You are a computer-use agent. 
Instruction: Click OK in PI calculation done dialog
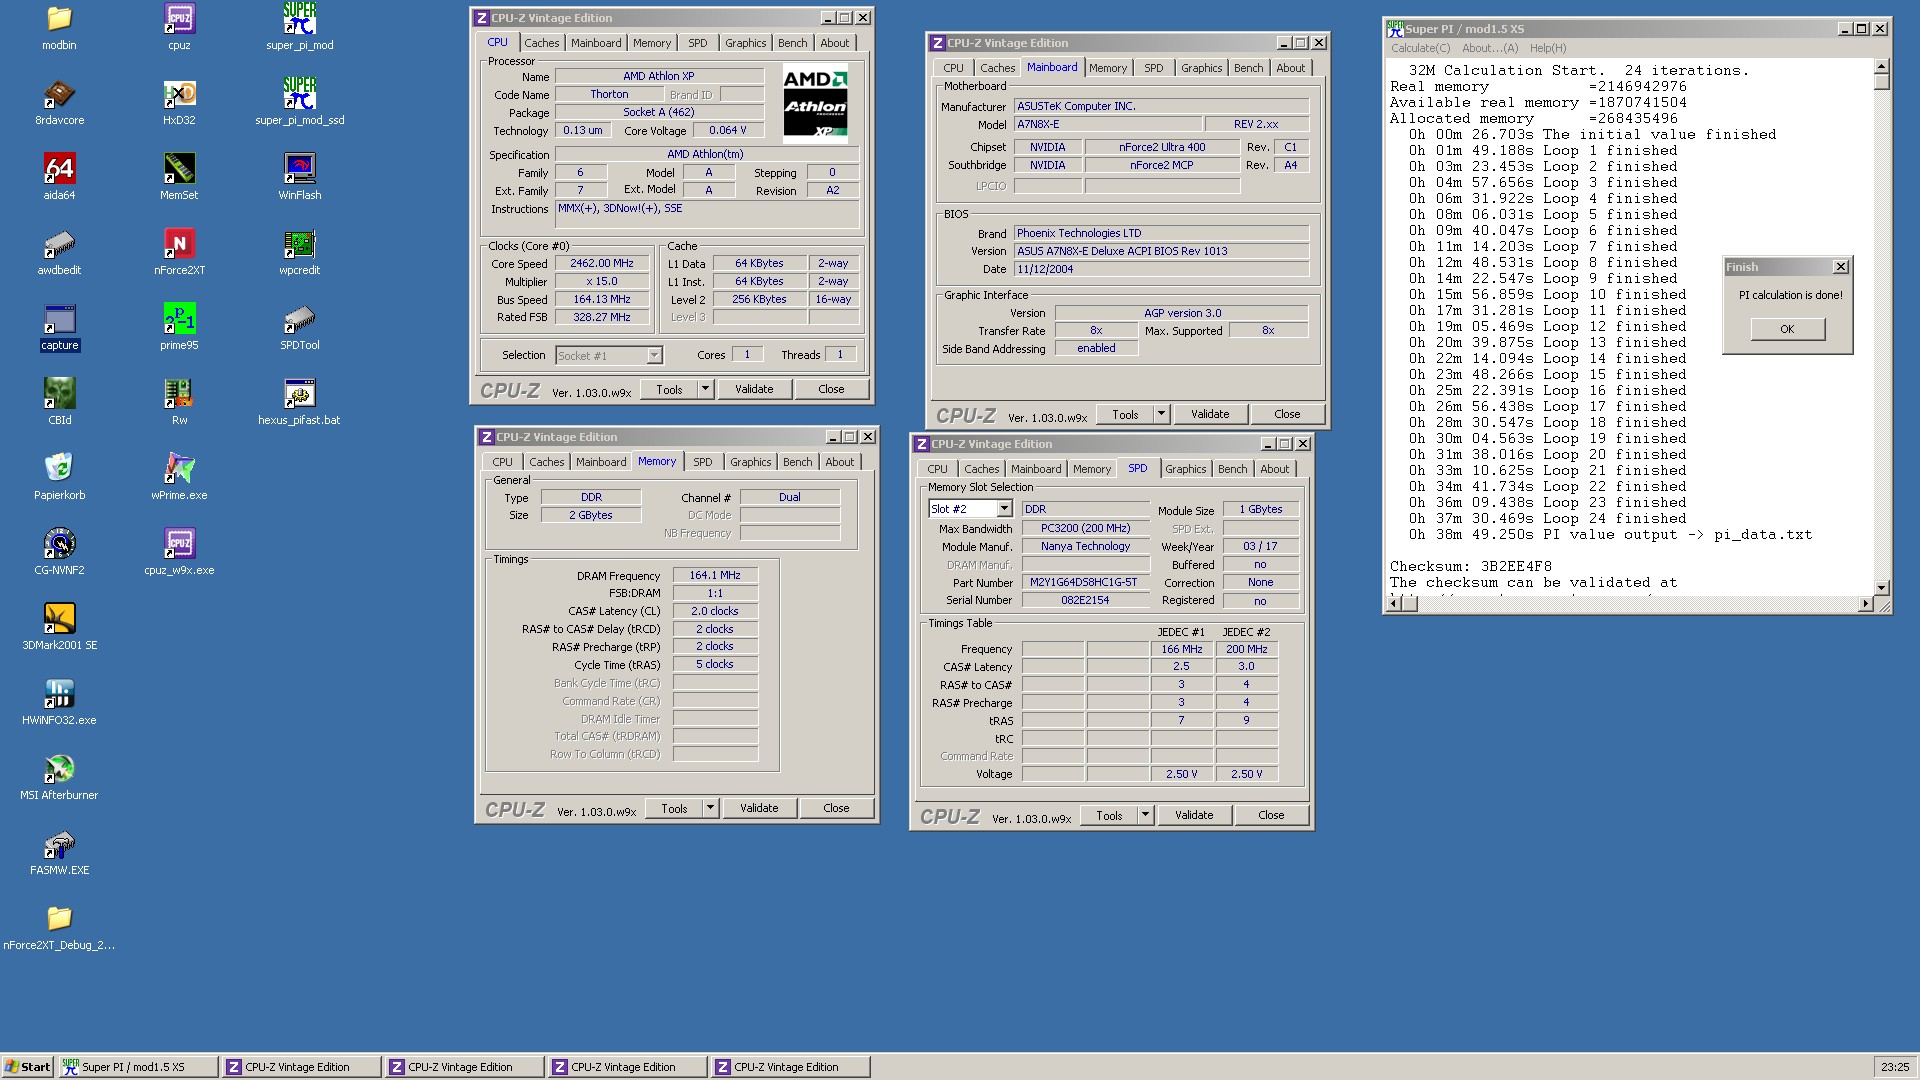point(1787,329)
